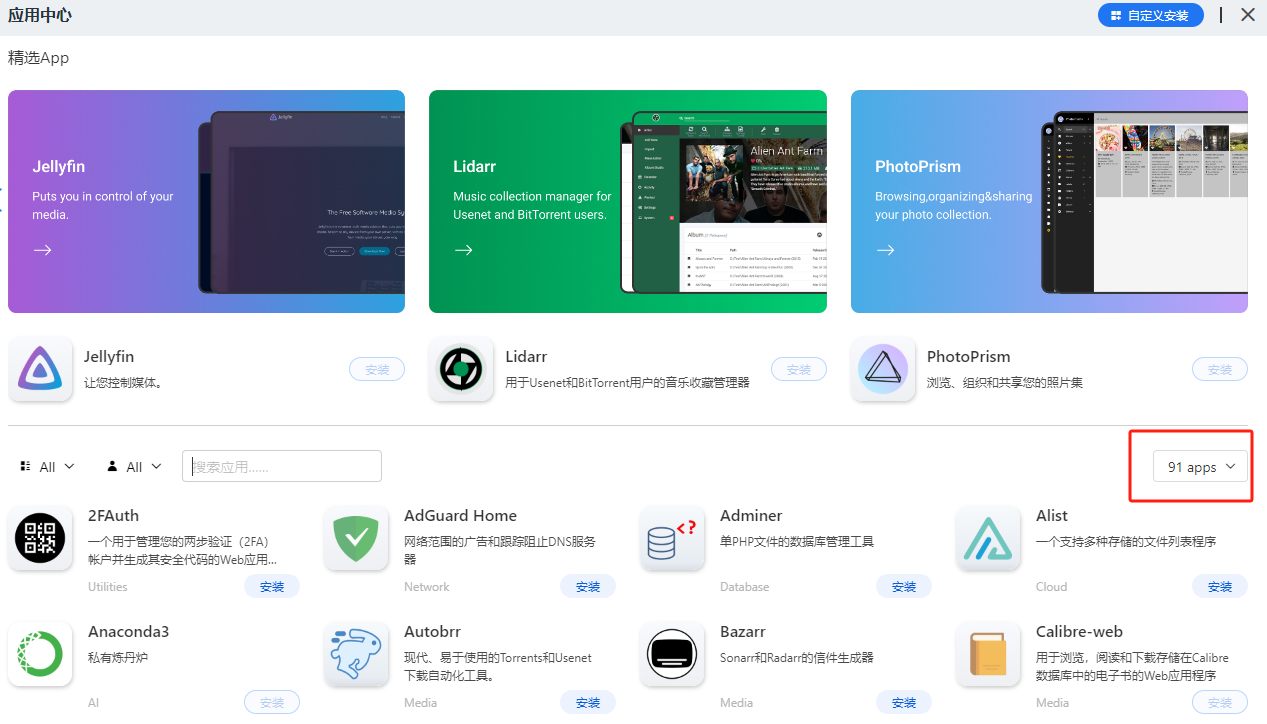
Task: Open the AdGuard Home shield icon
Action: [356, 539]
